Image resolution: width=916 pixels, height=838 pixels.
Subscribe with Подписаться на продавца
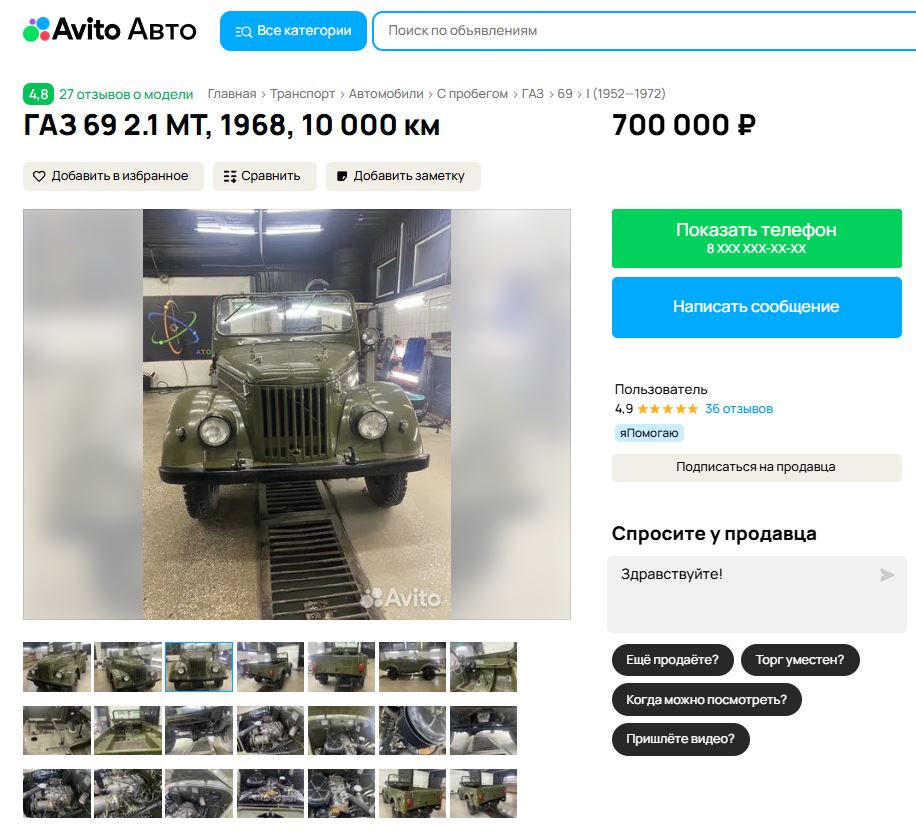point(757,468)
